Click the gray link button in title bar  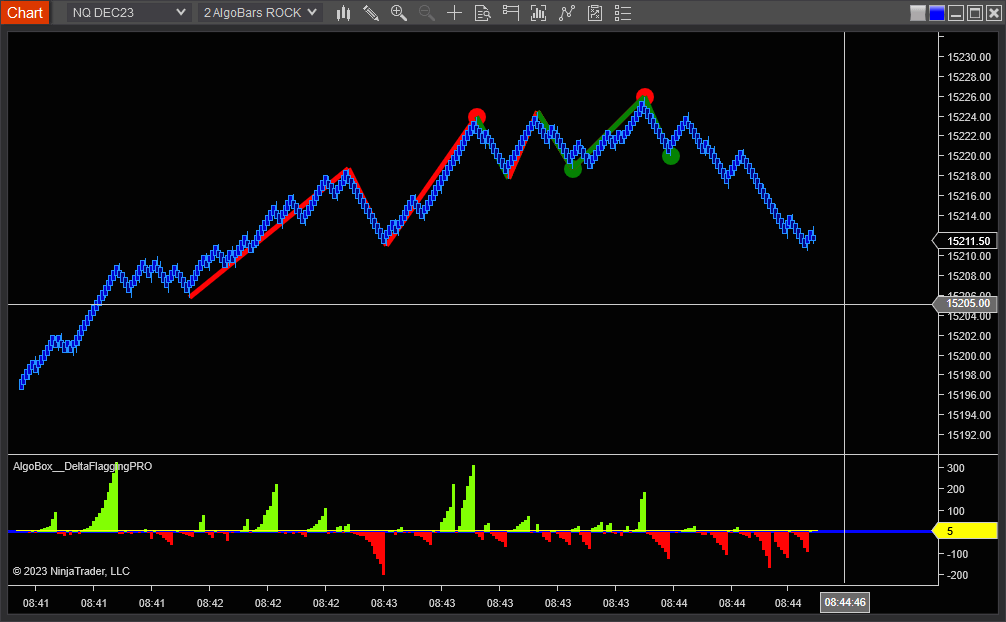(918, 13)
